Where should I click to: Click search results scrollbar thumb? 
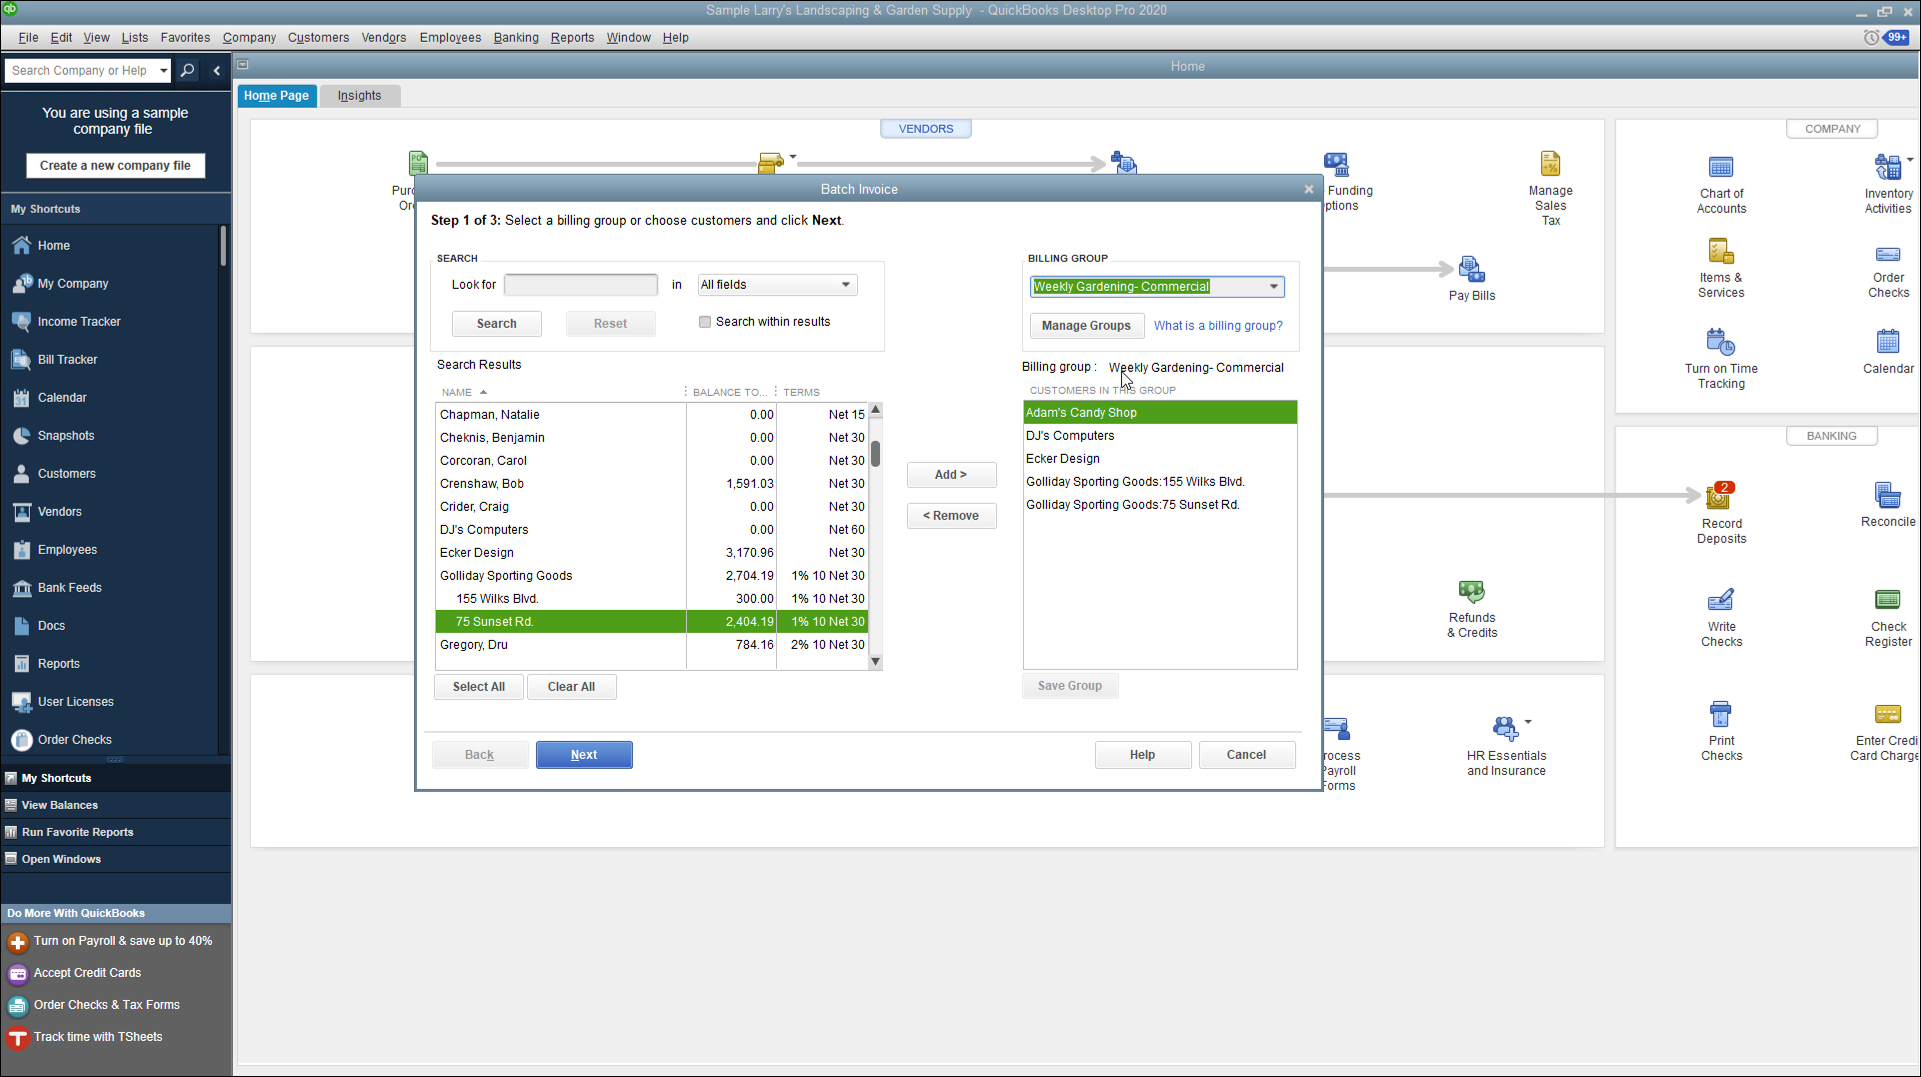[x=875, y=454]
